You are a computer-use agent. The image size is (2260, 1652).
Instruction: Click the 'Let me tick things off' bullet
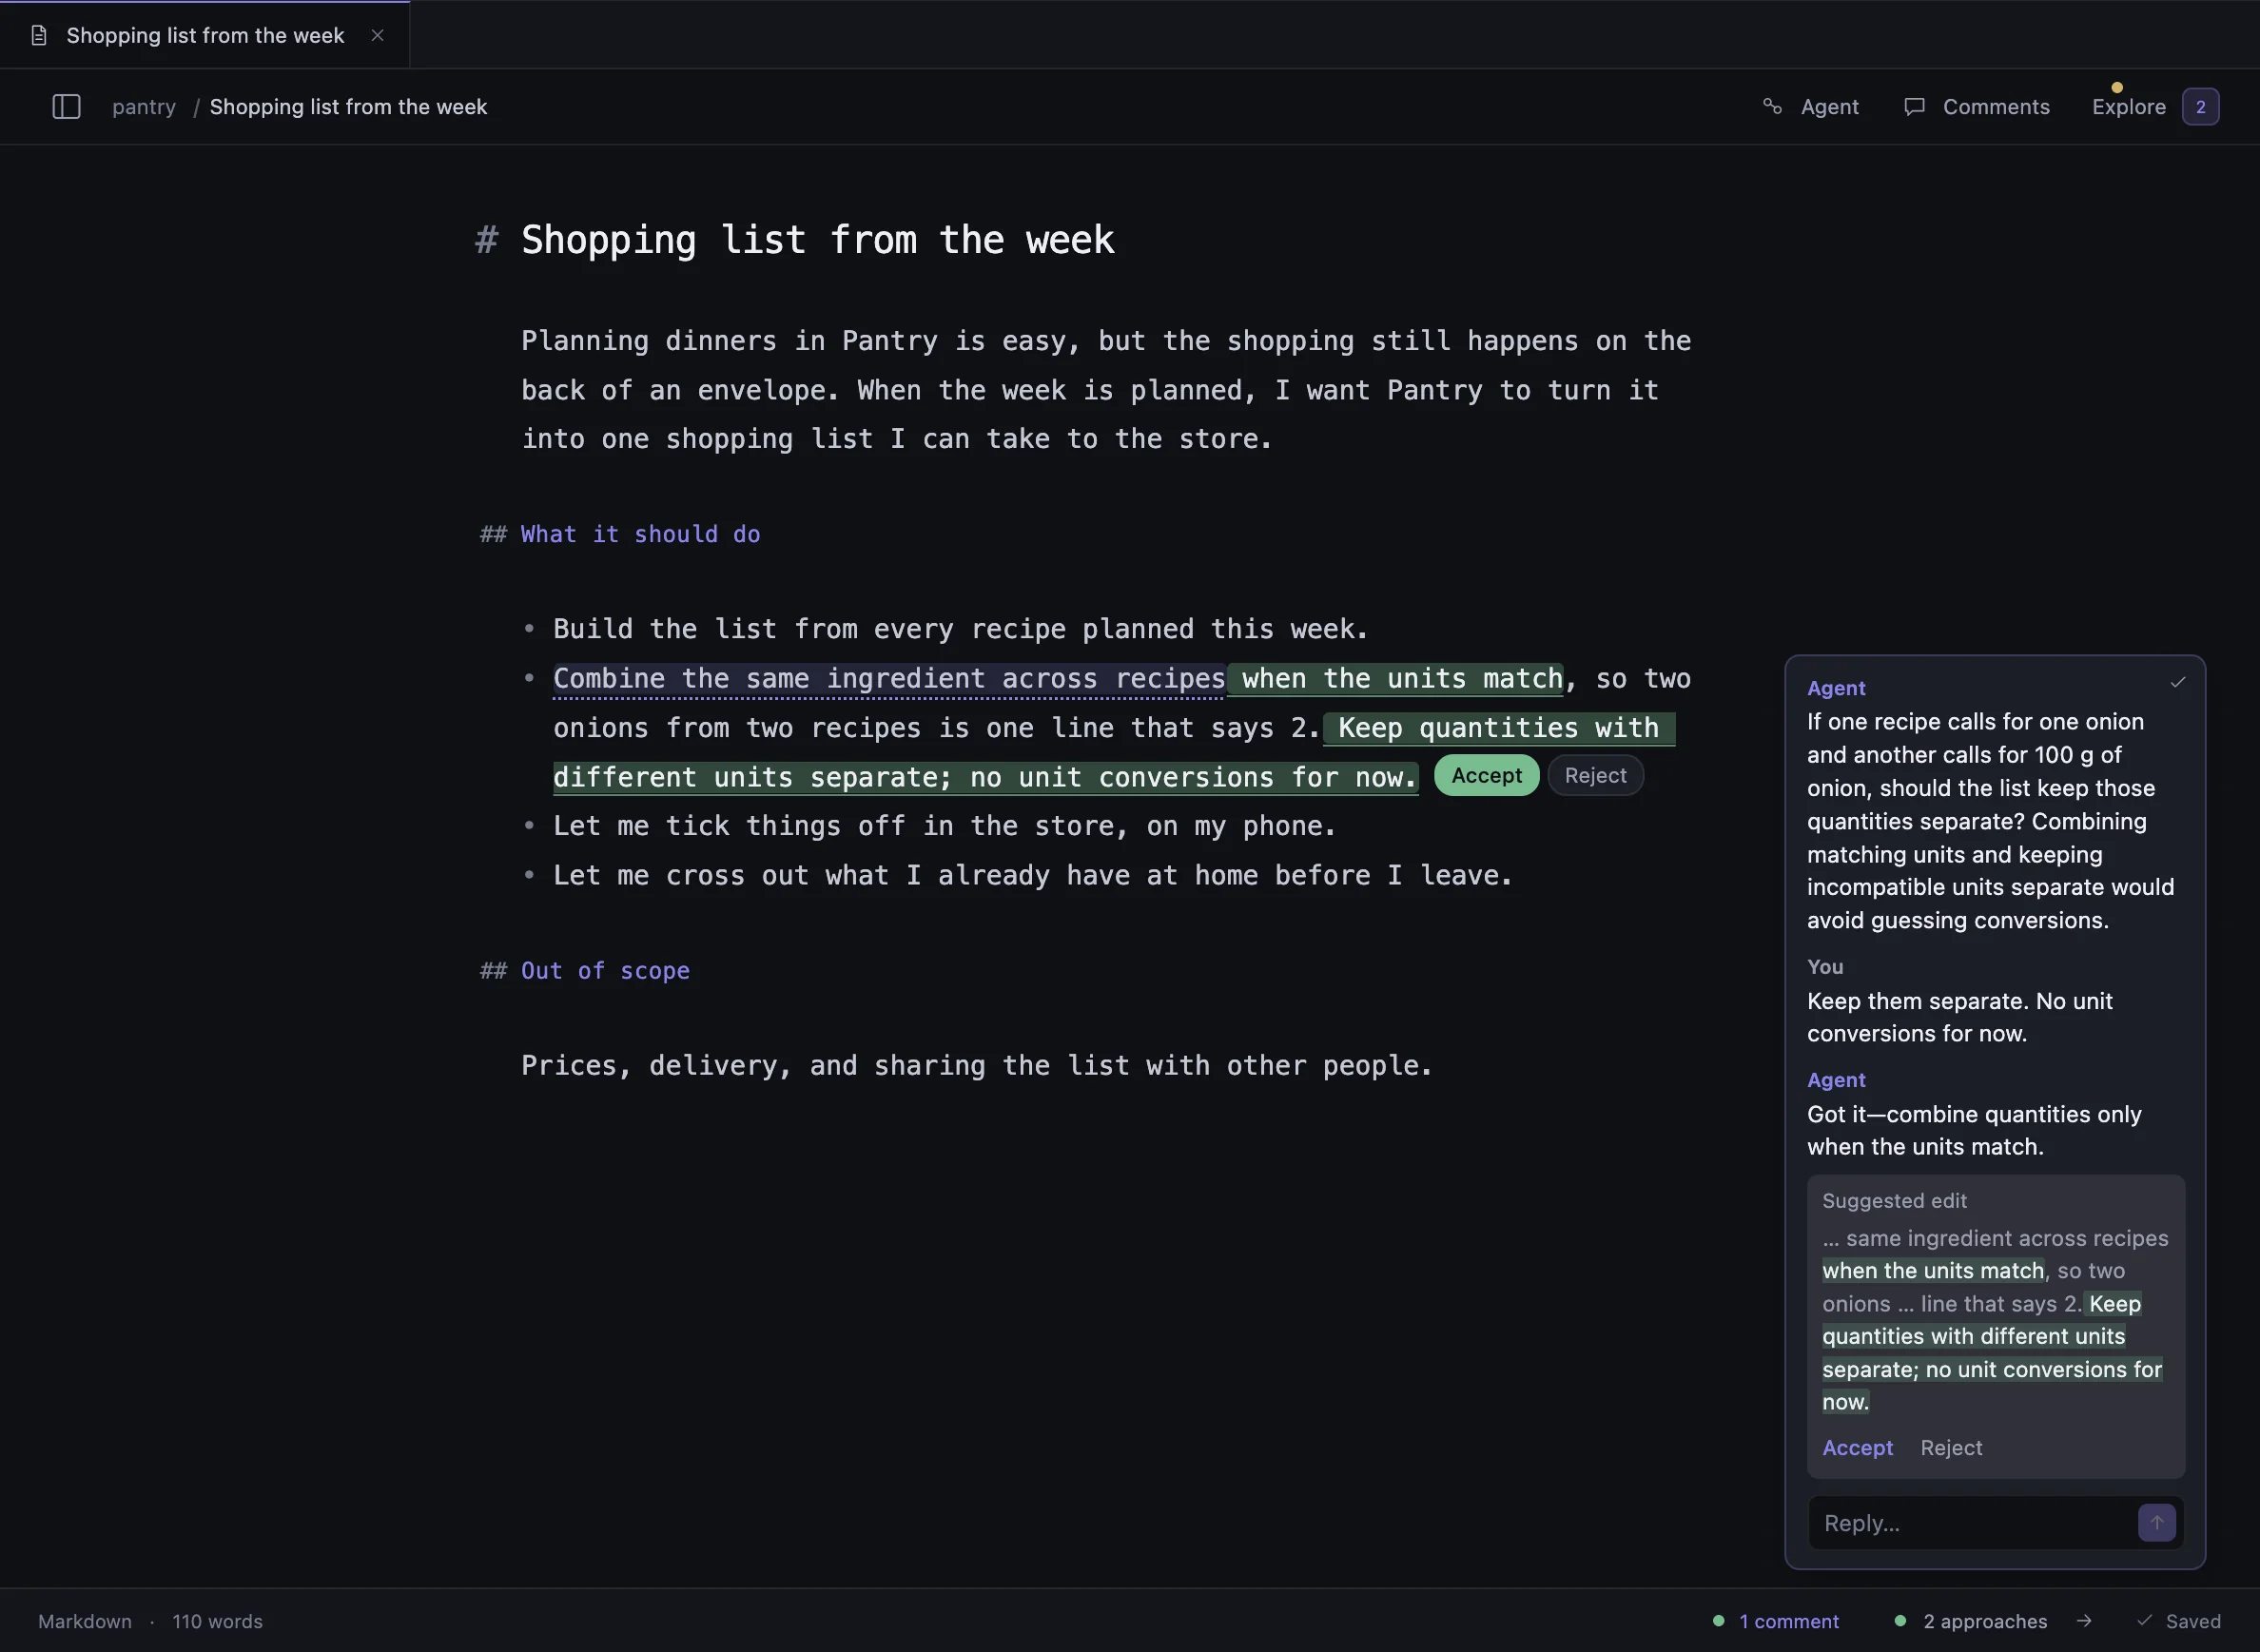coord(944,826)
